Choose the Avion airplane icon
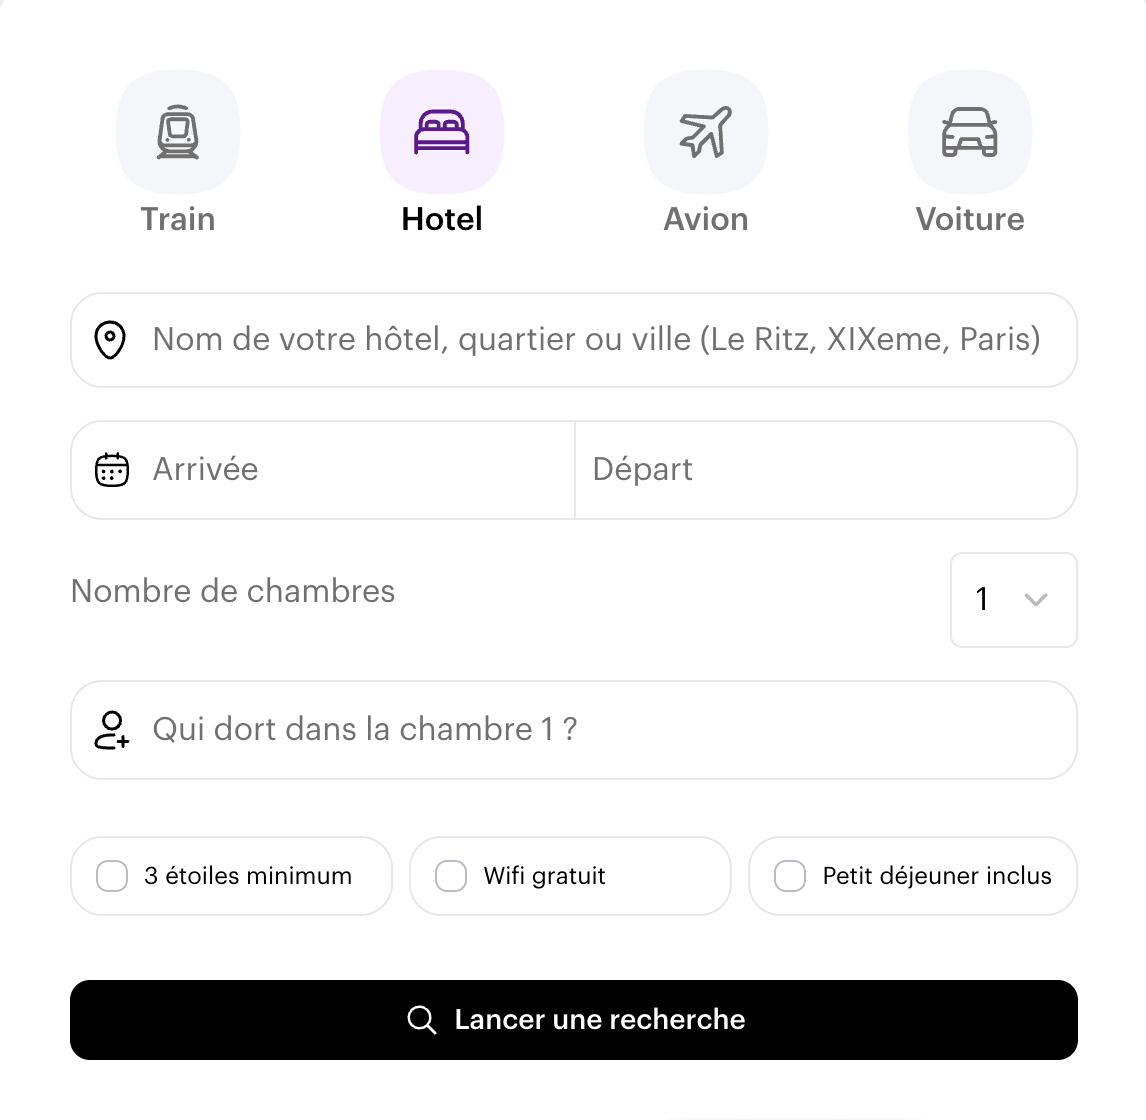Viewport: 1146px width, 1120px height. (x=706, y=132)
